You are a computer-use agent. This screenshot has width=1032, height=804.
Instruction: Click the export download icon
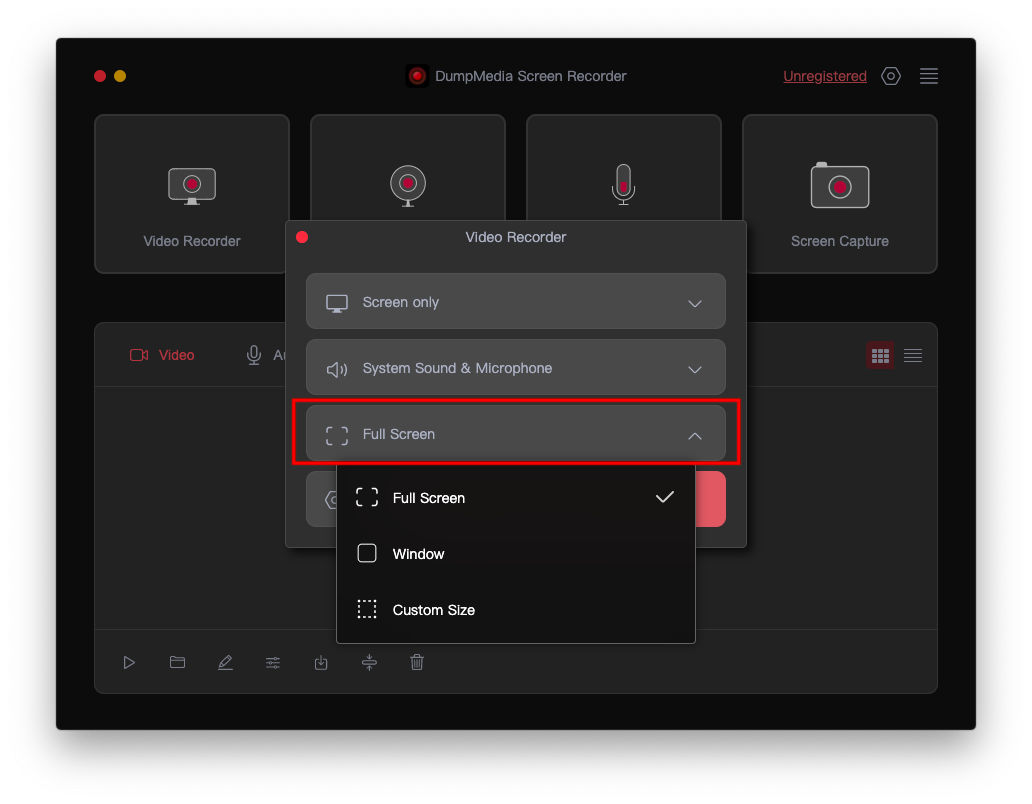[x=321, y=663]
